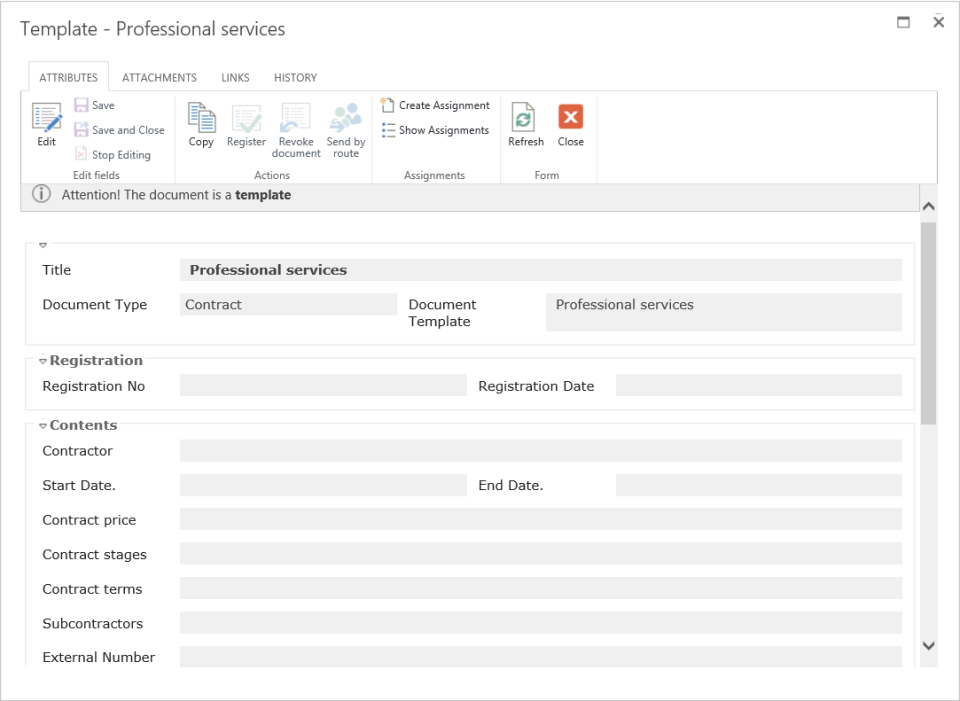Select the Send by route icon
The width and height of the screenshot is (960, 701).
346,119
